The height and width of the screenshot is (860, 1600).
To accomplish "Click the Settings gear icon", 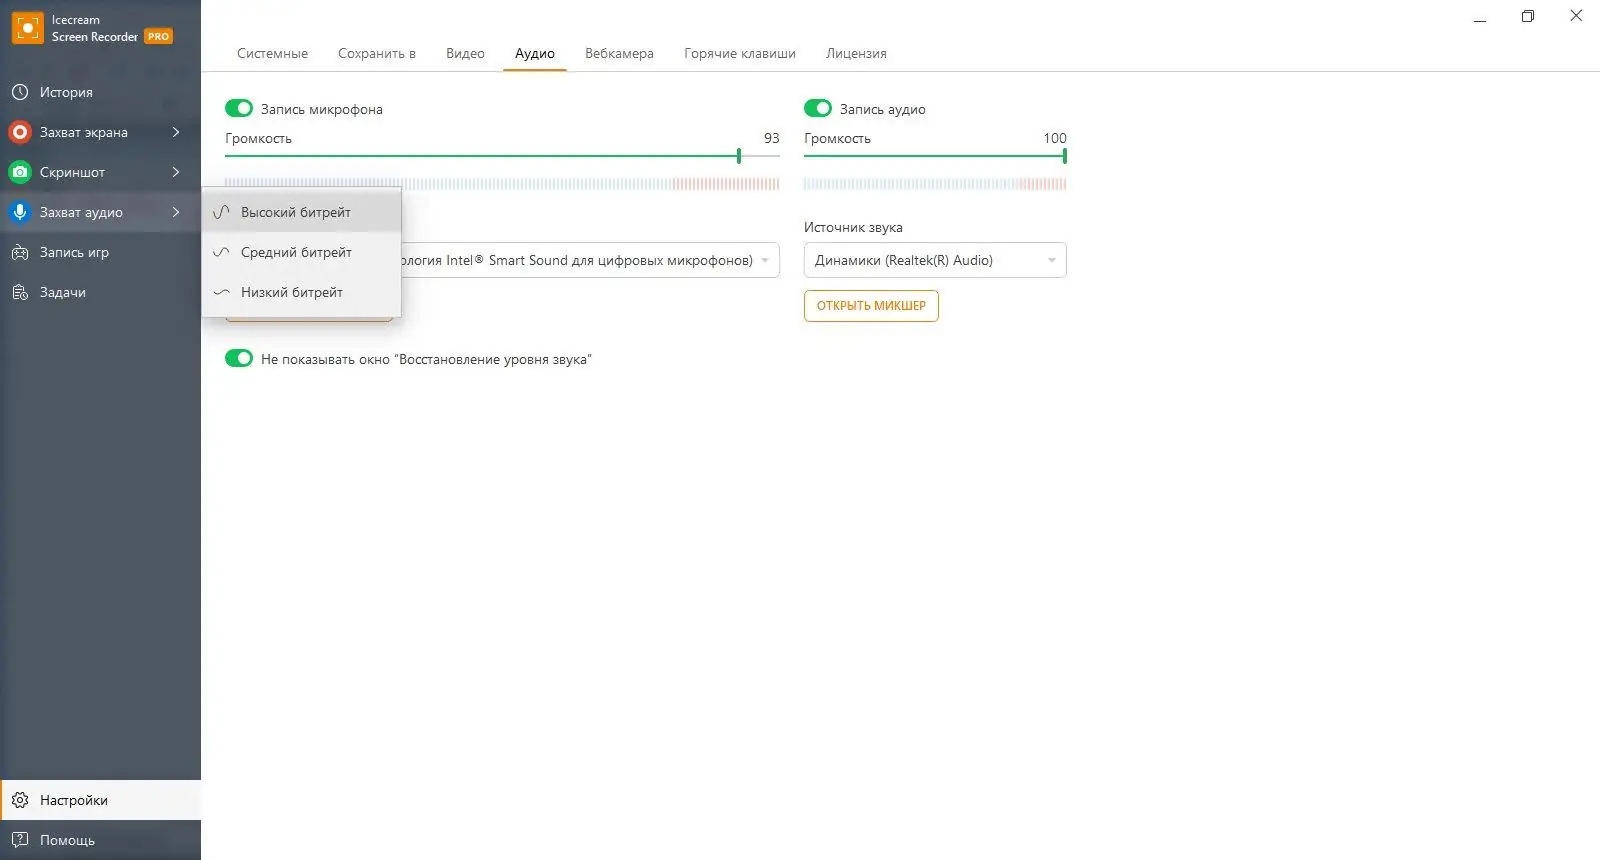I will tap(19, 800).
